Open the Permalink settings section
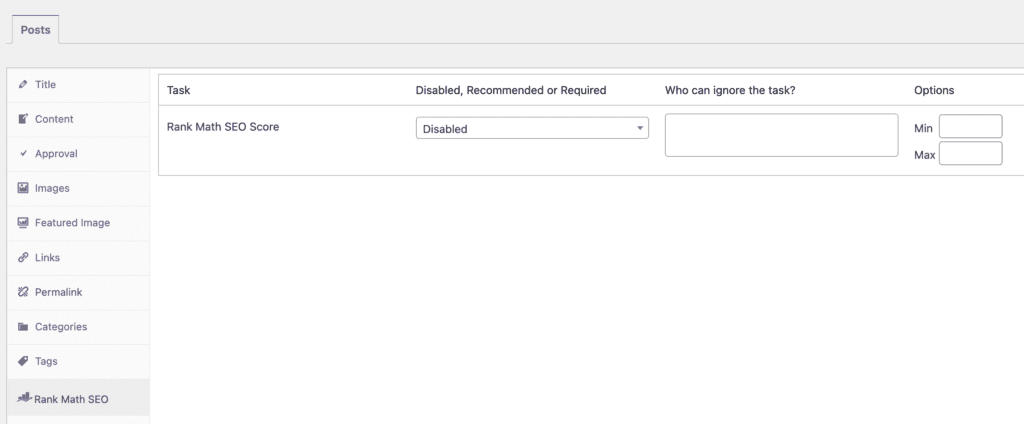The width and height of the screenshot is (1024, 424). pyautogui.click(x=58, y=292)
